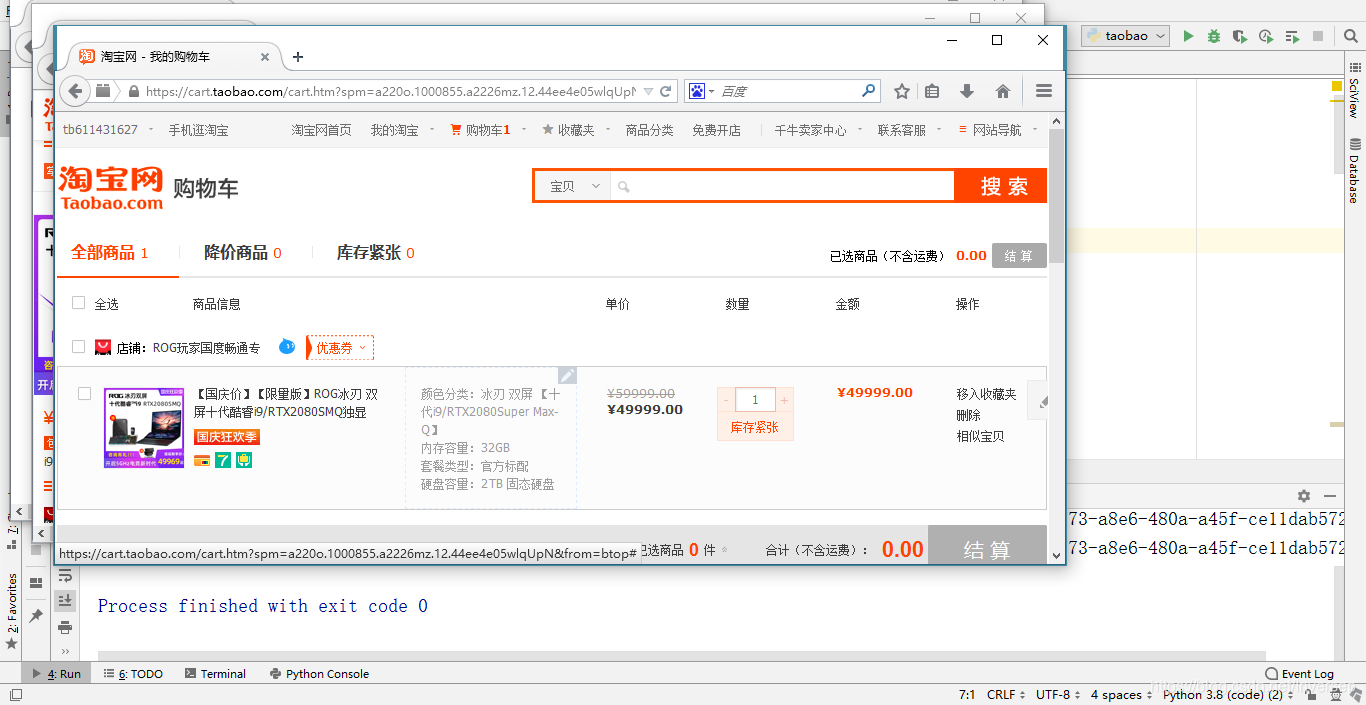Click the Profile run icon in PyCharm
Viewport: 1366px width, 705px height.
1266,36
